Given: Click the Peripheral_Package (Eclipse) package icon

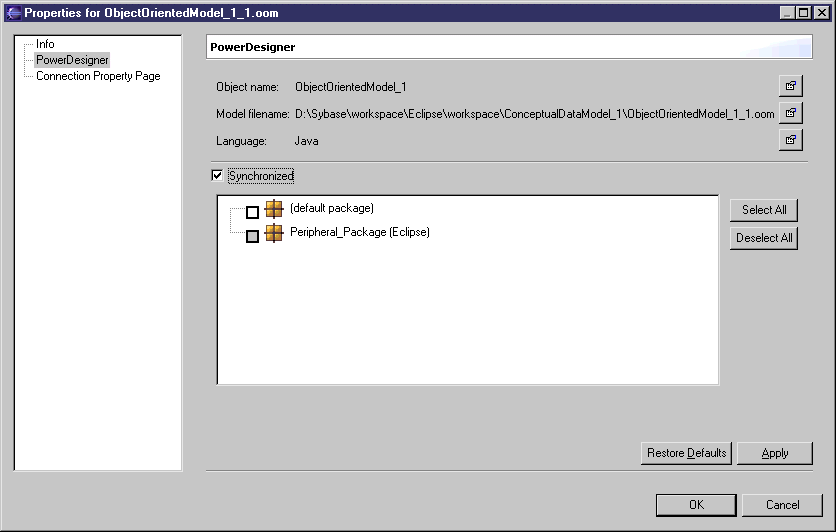Looking at the screenshot, I should [x=274, y=234].
